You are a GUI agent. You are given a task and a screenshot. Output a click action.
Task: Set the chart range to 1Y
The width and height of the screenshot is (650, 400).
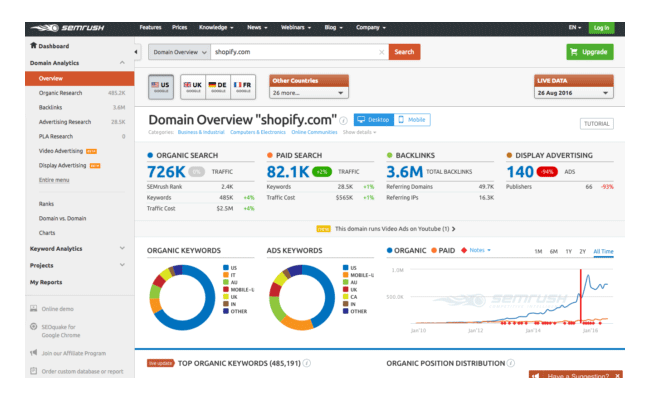[x=569, y=251]
